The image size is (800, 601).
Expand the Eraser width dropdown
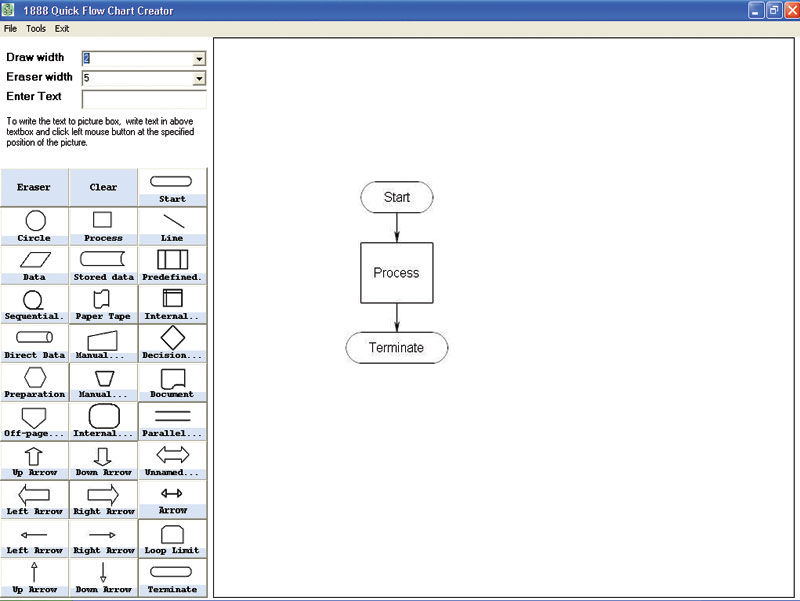199,78
